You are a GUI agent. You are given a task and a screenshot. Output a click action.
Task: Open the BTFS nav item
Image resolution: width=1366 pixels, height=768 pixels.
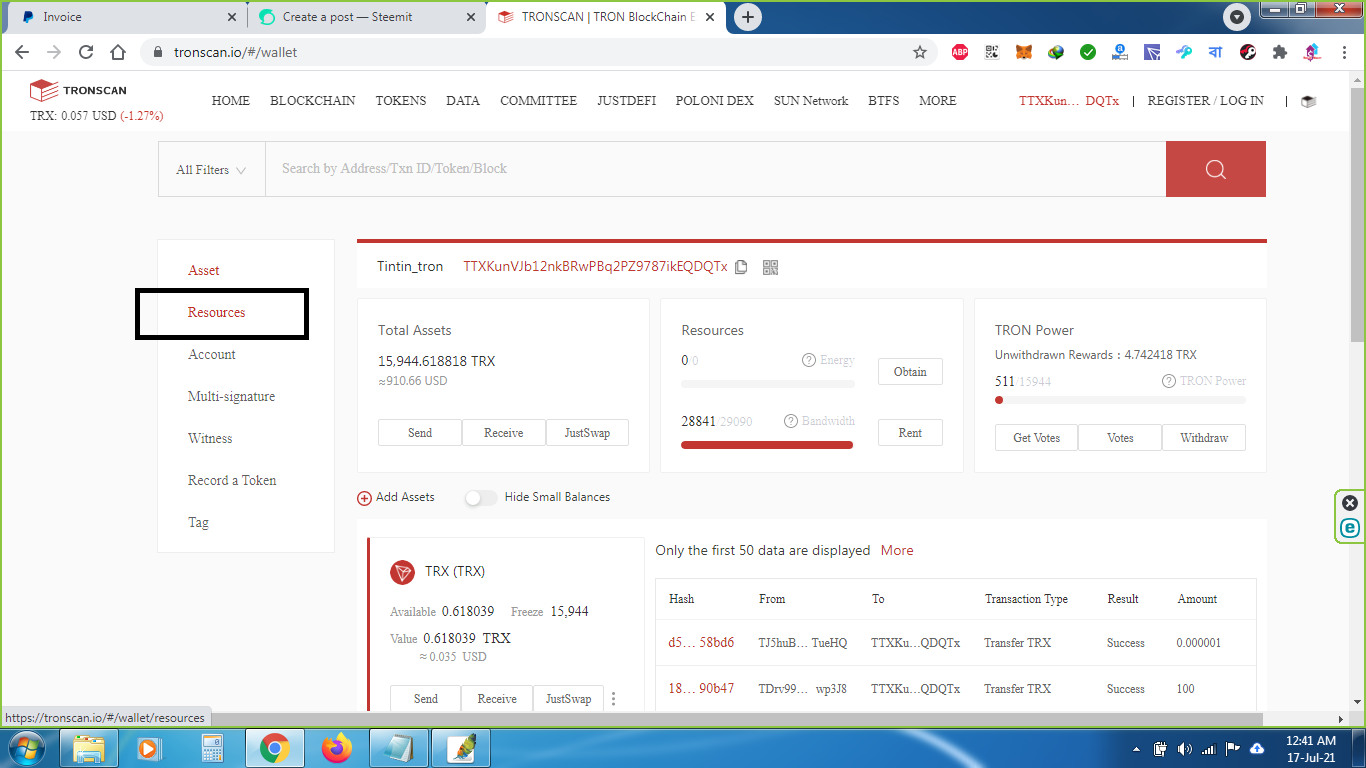tap(884, 101)
